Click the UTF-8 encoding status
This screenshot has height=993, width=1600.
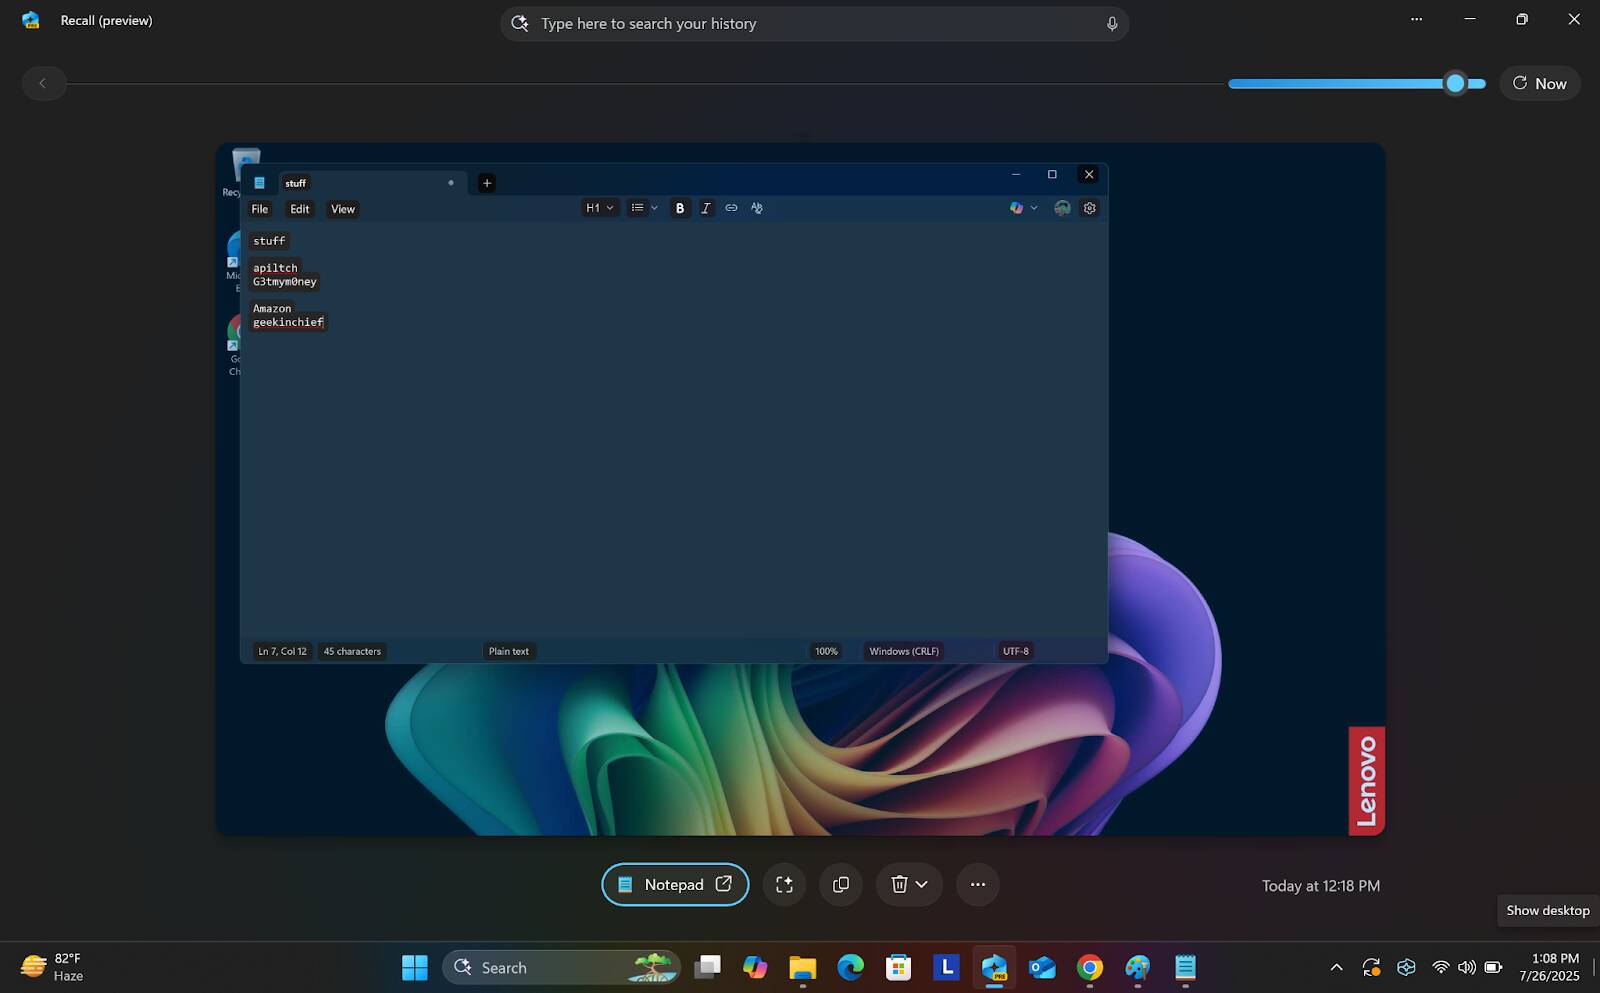pos(1016,651)
